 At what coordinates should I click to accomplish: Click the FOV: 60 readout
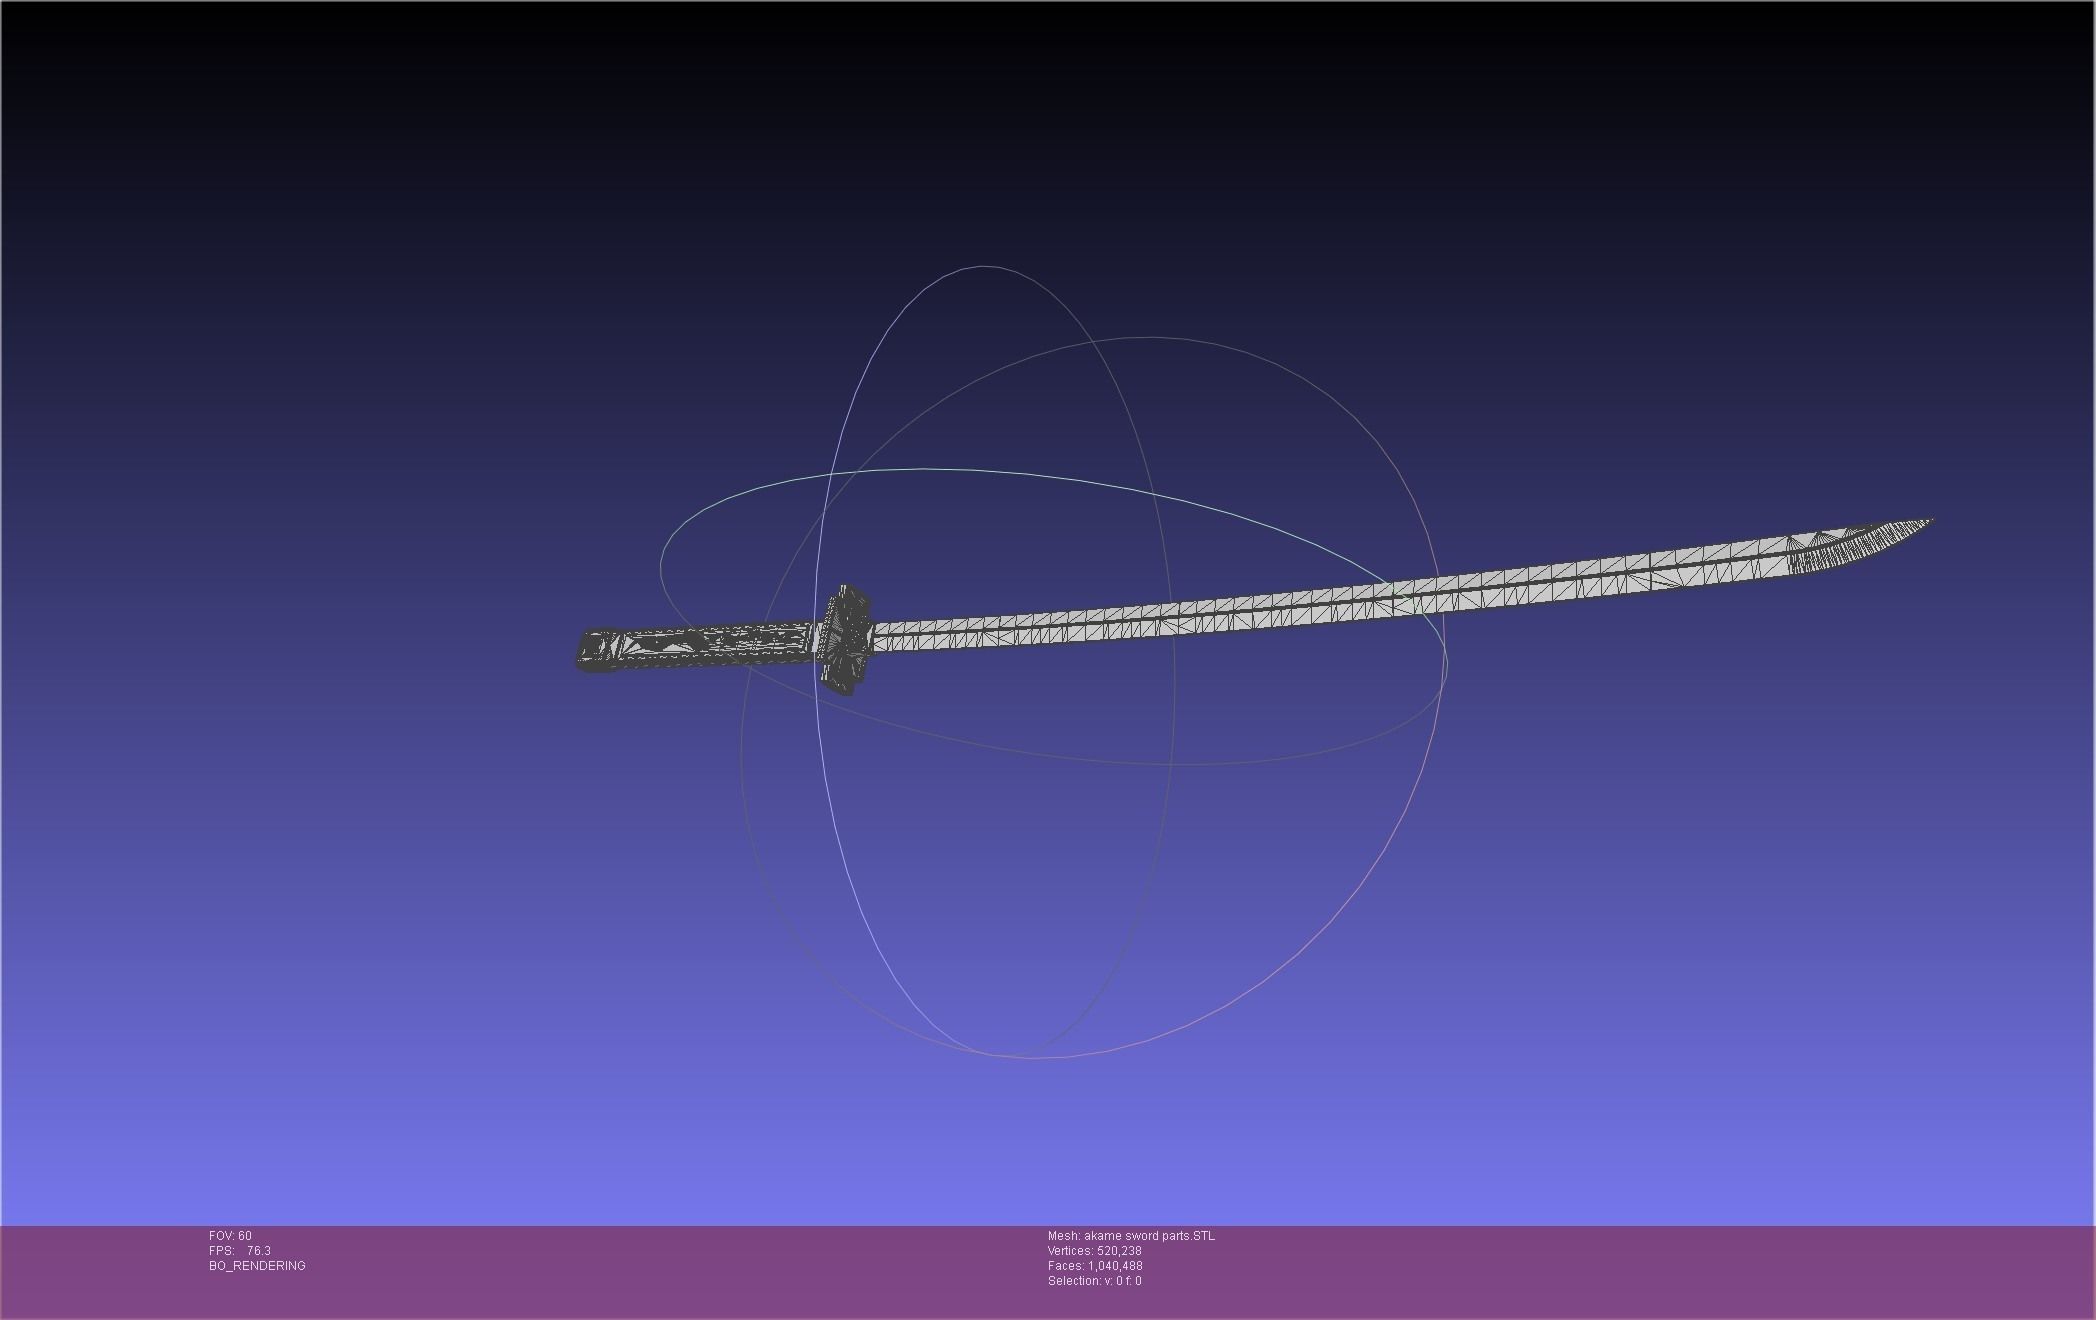point(230,1236)
